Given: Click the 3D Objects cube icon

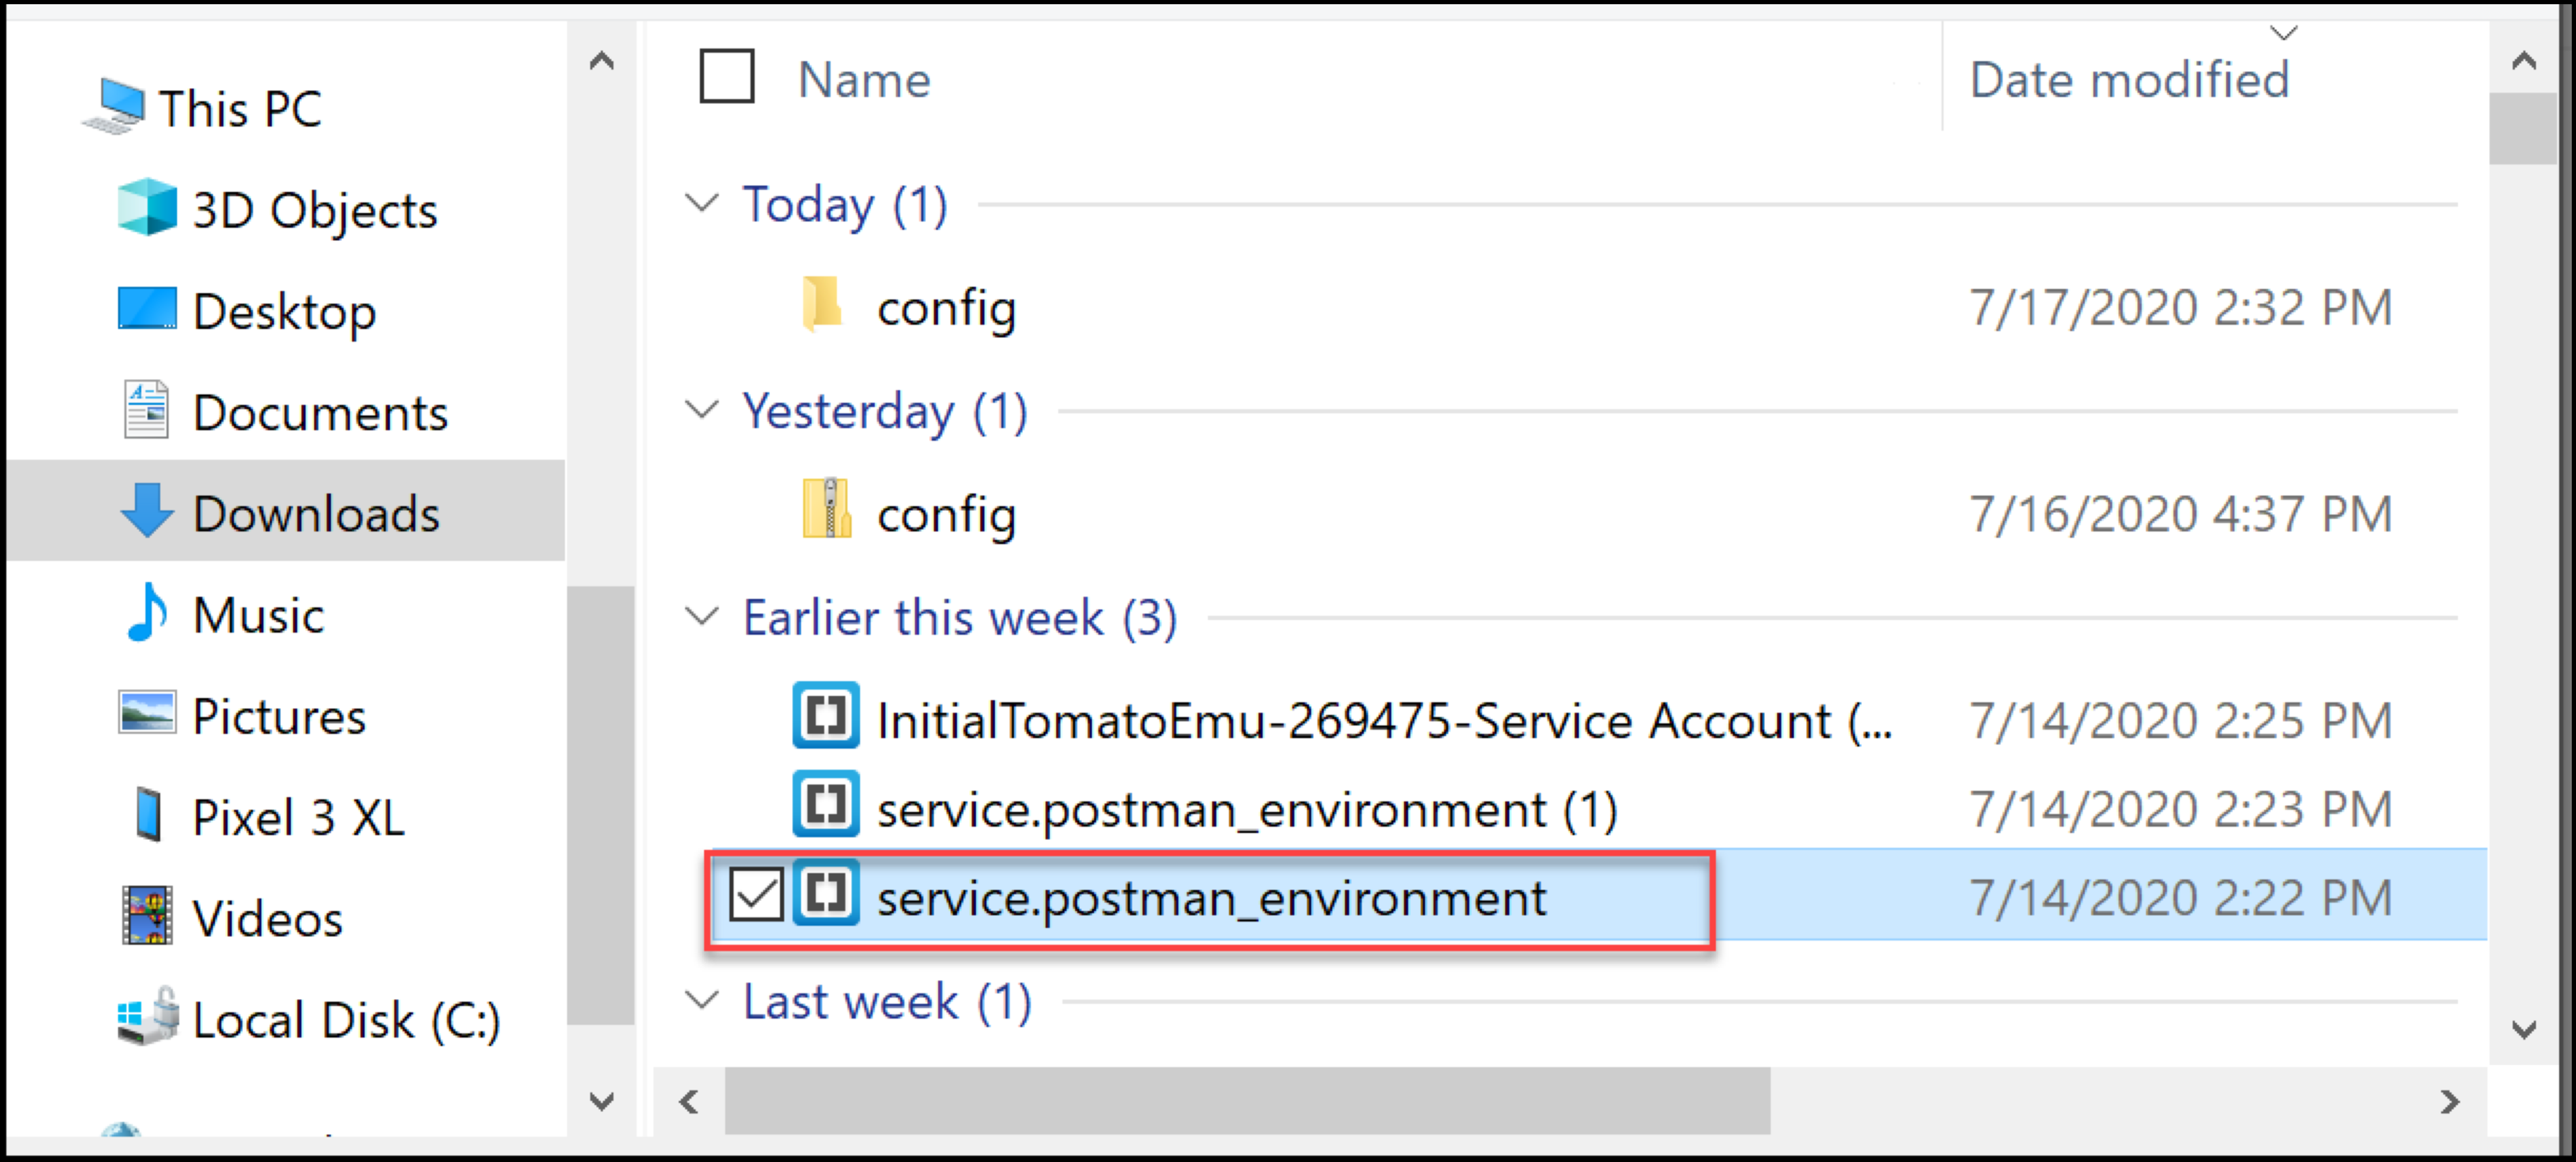Looking at the screenshot, I should coord(147,207).
